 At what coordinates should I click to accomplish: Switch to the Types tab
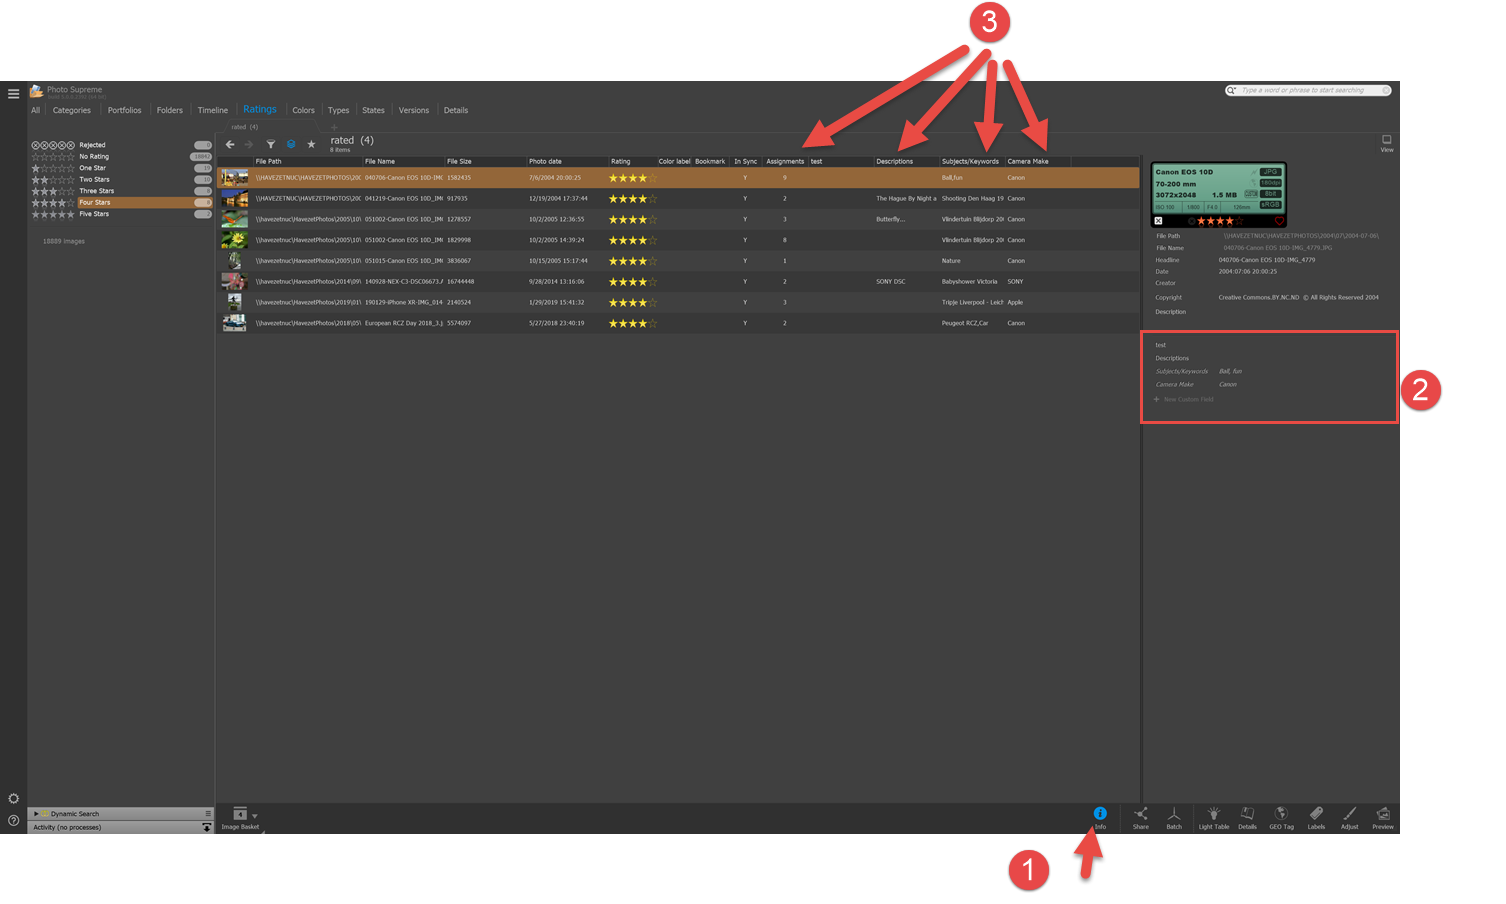pyautogui.click(x=338, y=110)
